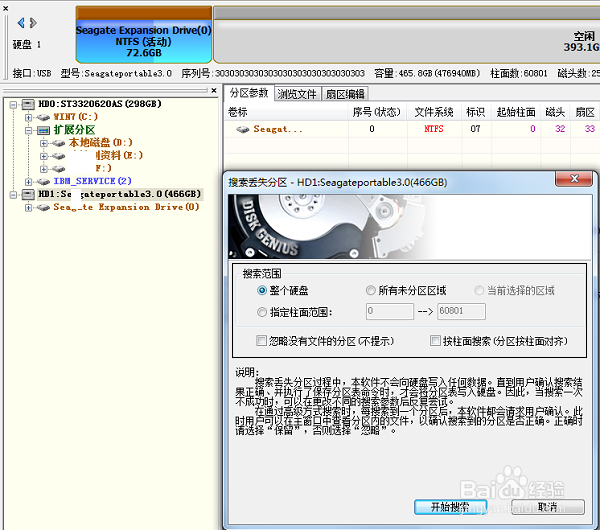Click 开始搜索 button
Image resolution: width=600 pixels, height=530 pixels.
(x=450, y=507)
